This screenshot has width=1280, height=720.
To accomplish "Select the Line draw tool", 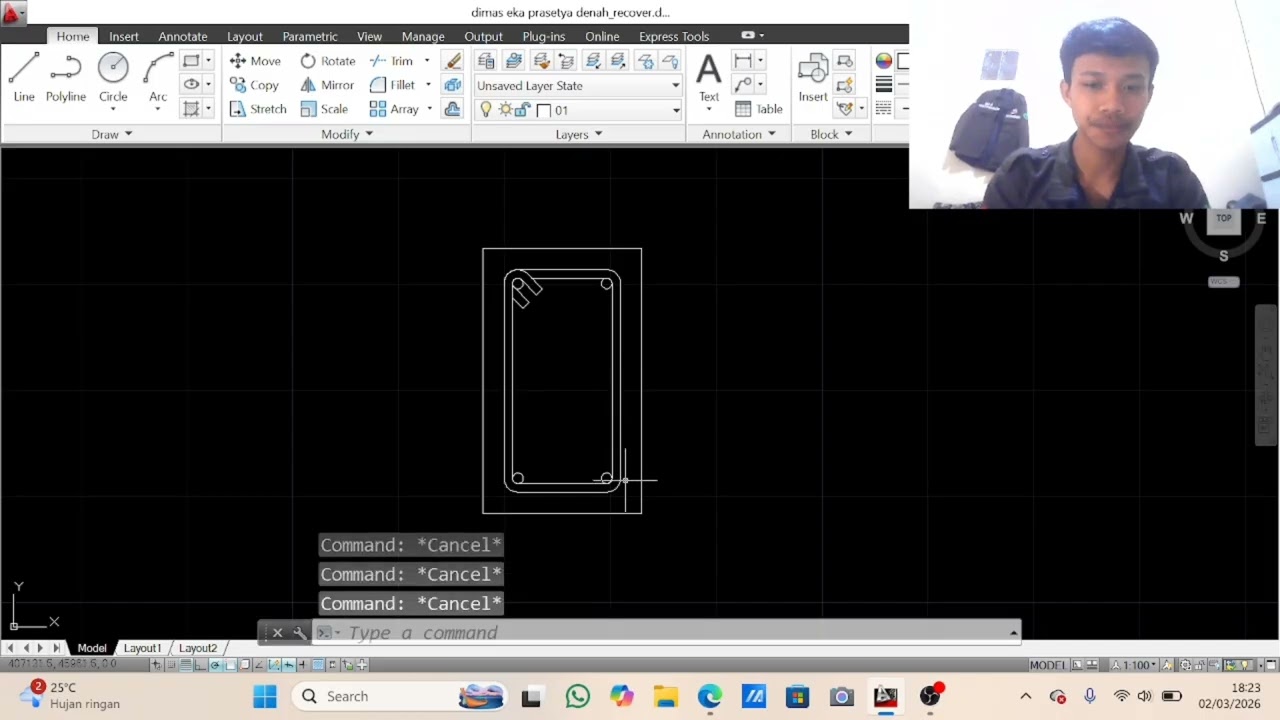I will tap(24, 78).
